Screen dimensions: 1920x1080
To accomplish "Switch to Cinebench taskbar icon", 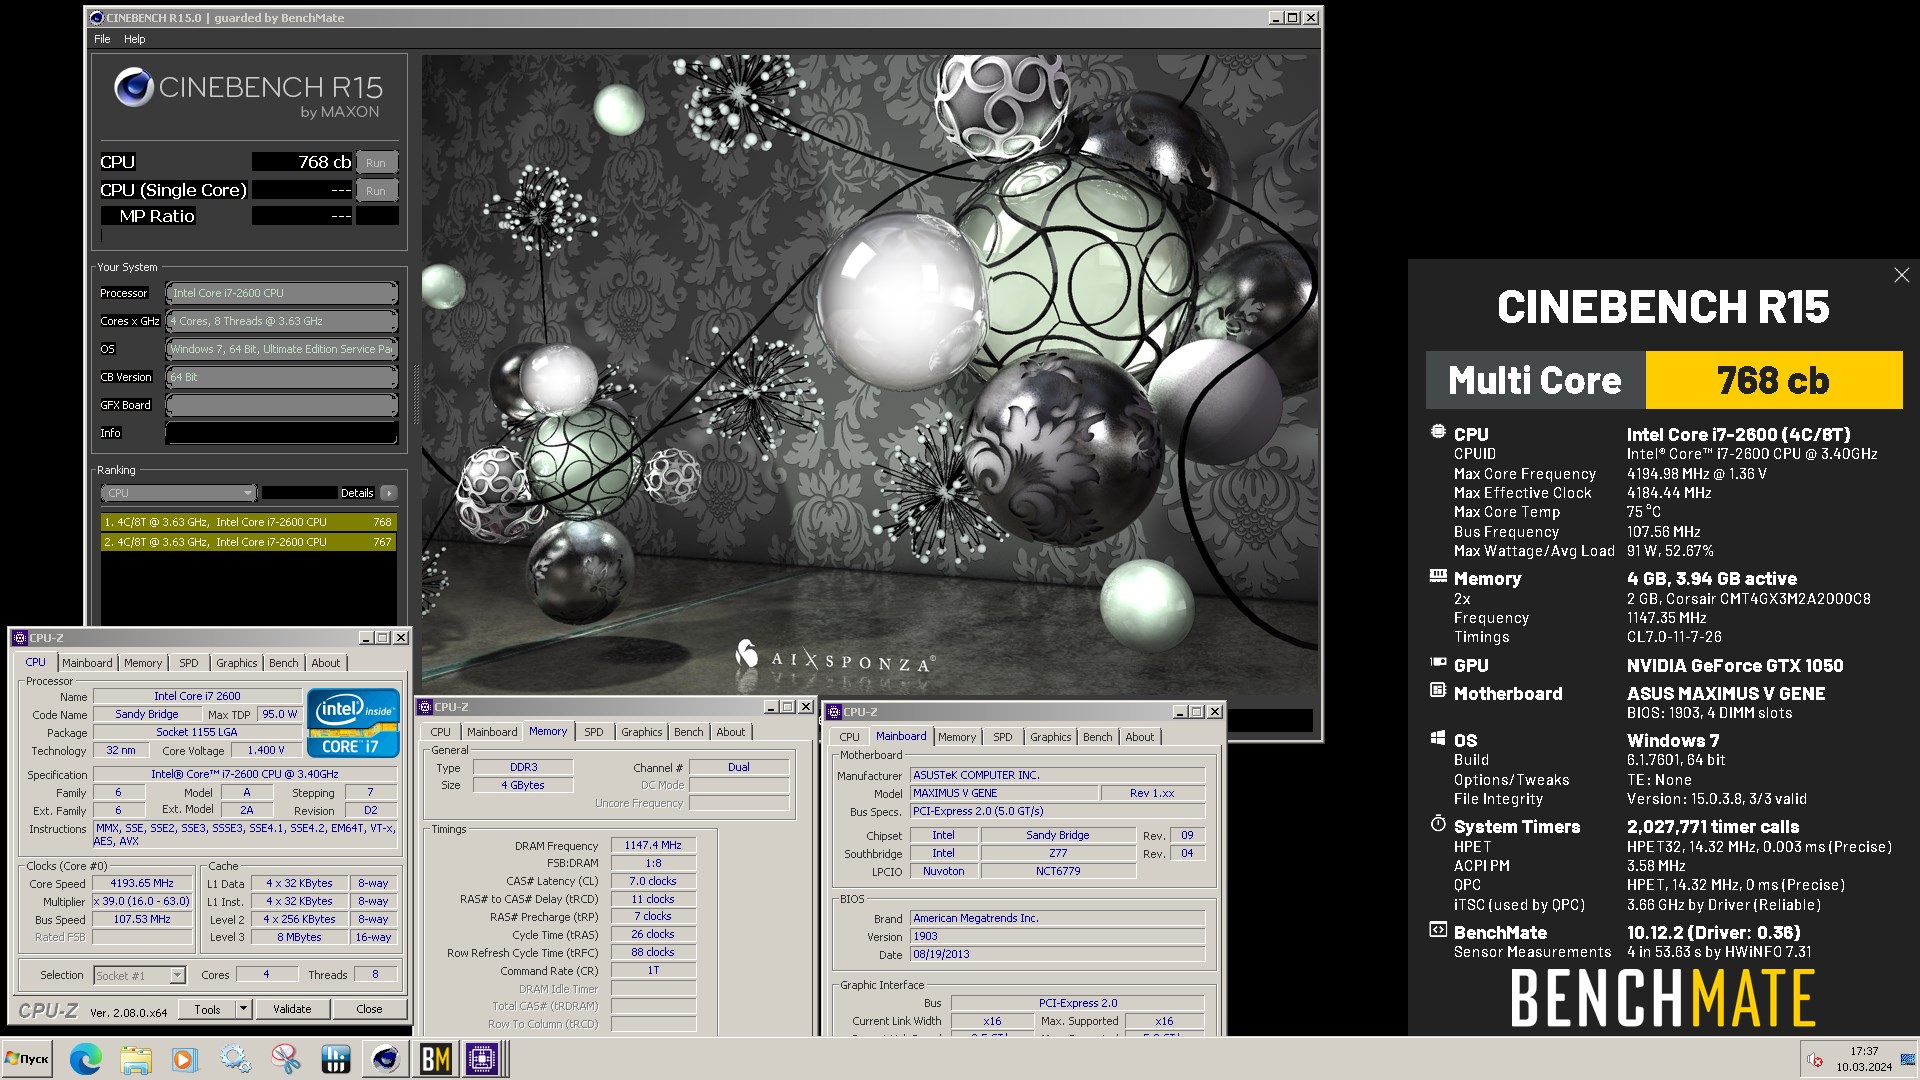I will 385,1059.
